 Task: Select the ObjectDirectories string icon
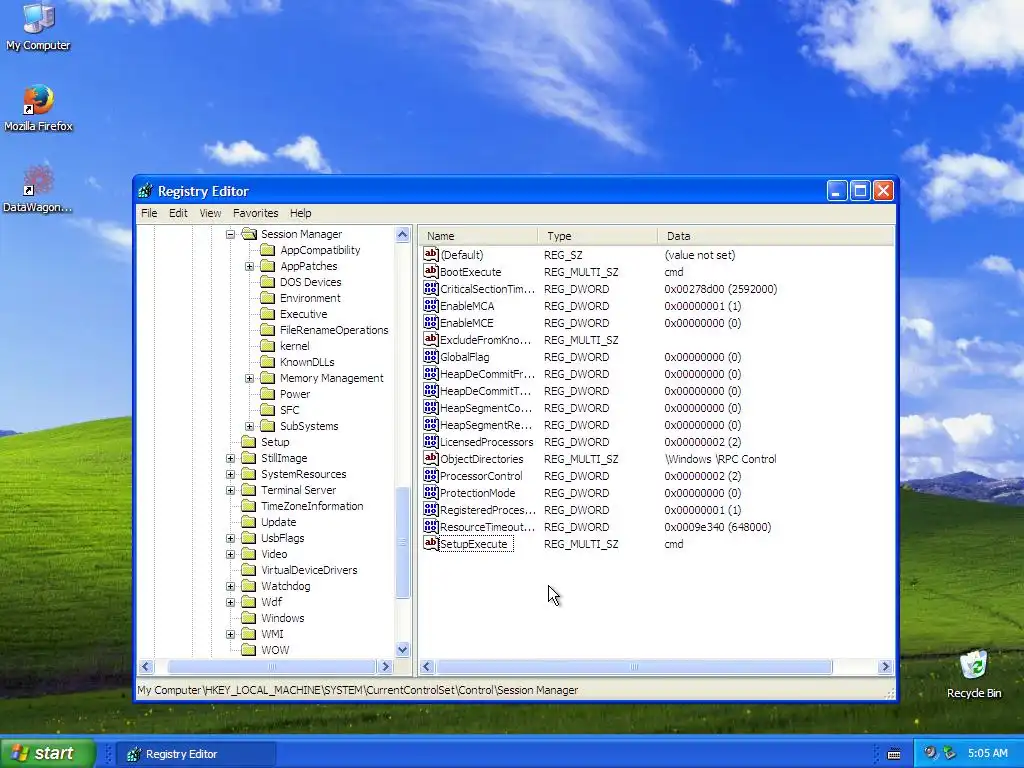[x=430, y=458]
